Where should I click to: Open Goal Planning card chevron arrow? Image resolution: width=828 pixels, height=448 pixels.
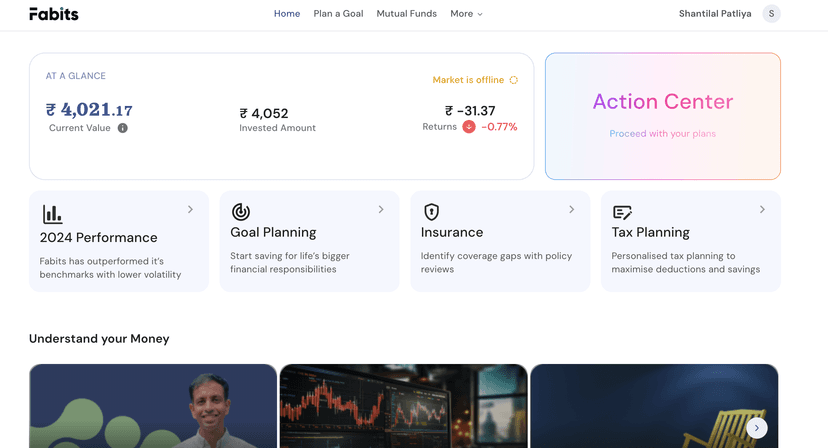[381, 209]
